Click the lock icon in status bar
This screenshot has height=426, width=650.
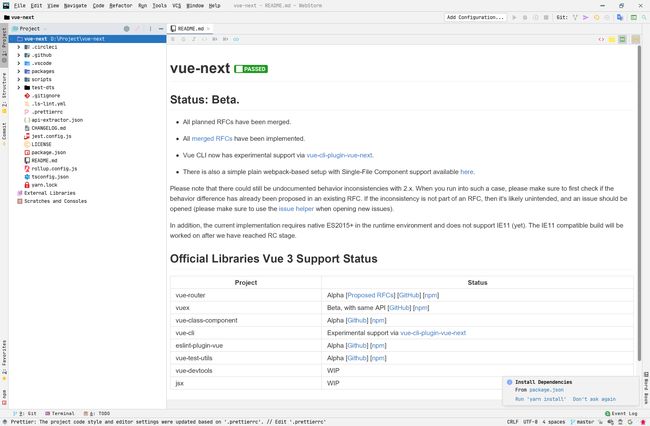point(620,422)
